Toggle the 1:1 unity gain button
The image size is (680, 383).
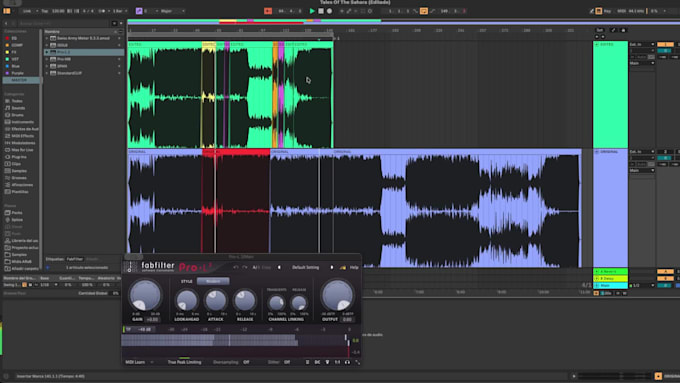click(x=337, y=362)
